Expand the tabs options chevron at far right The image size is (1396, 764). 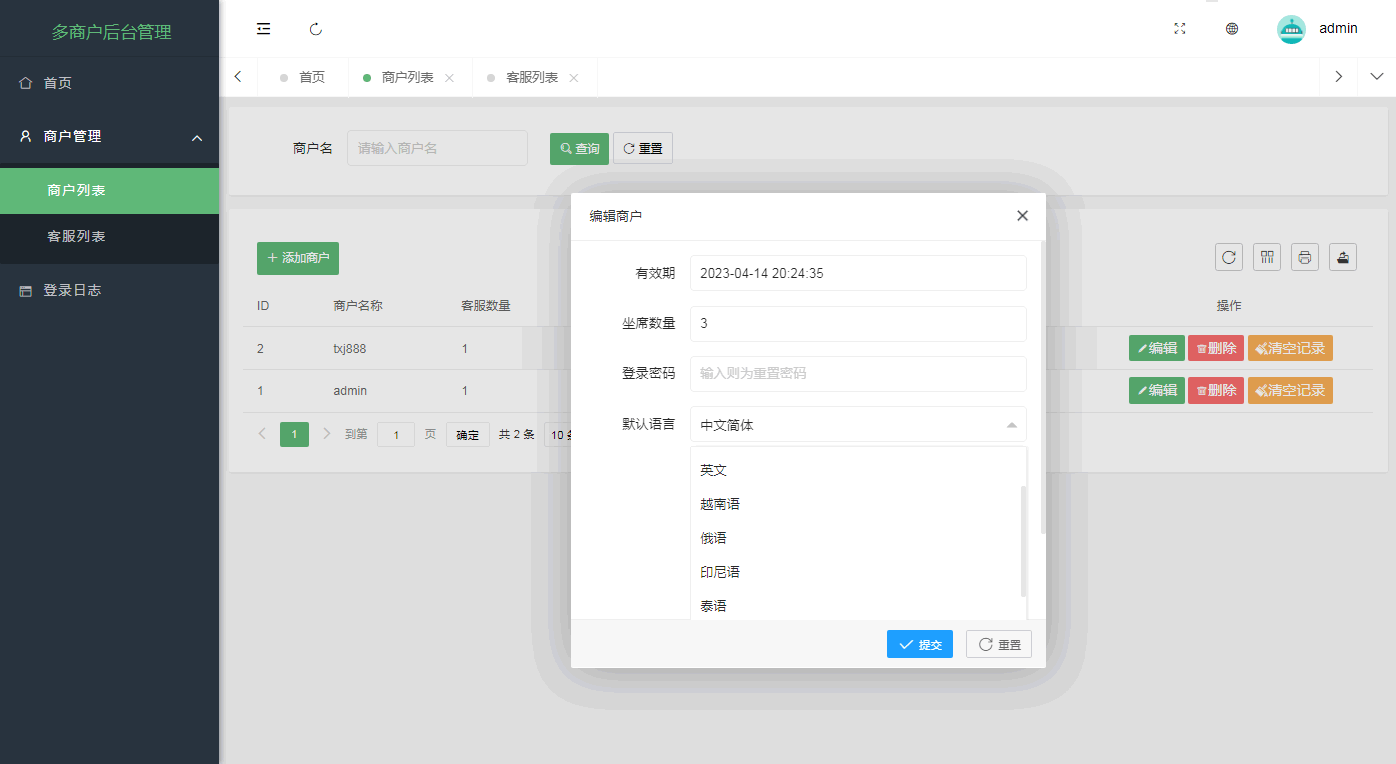[x=1376, y=77]
